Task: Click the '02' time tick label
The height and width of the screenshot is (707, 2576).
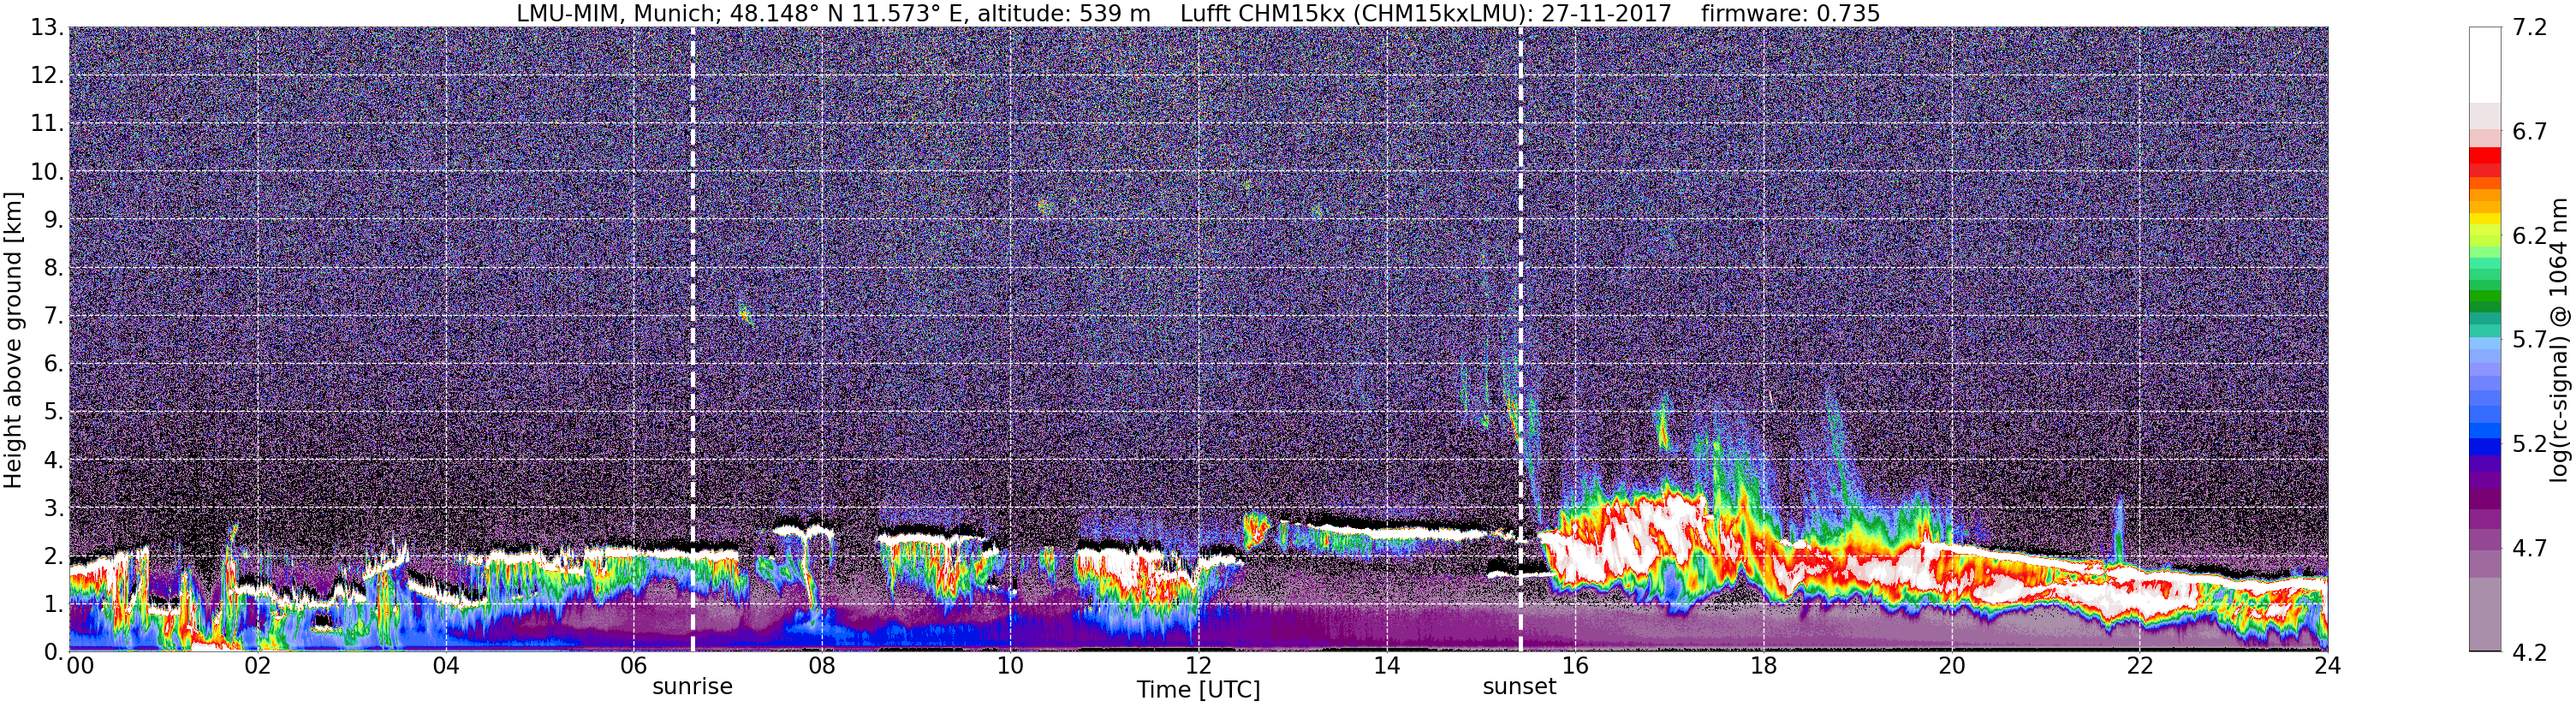Action: click(x=257, y=665)
